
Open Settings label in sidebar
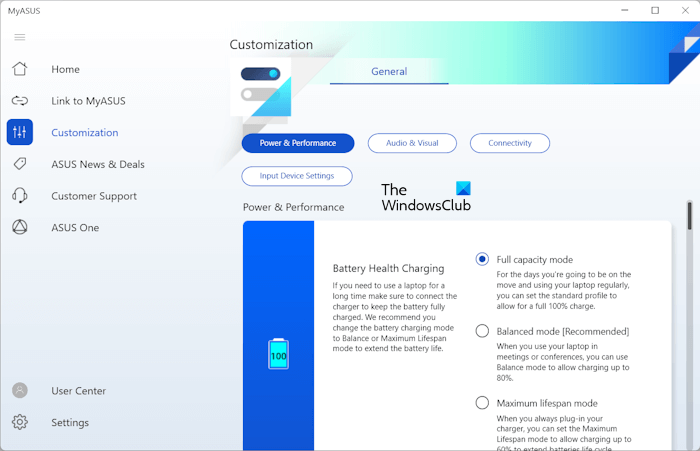pyautogui.click(x=70, y=422)
